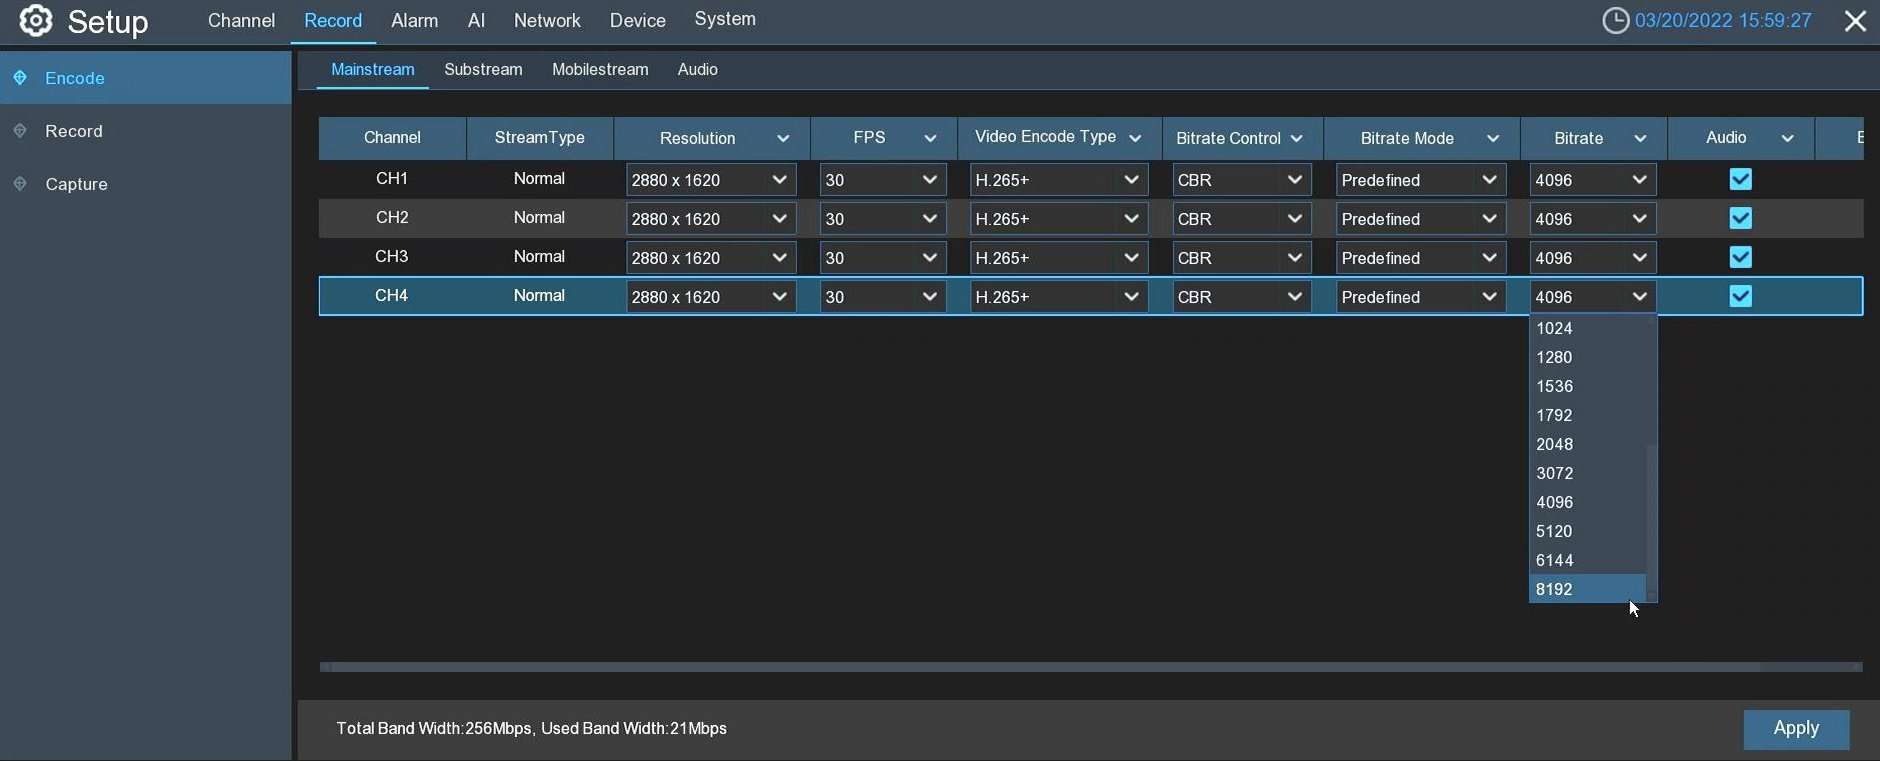Viewport: 1880px width, 761px height.
Task: Open the Record top menu
Action: click(333, 20)
